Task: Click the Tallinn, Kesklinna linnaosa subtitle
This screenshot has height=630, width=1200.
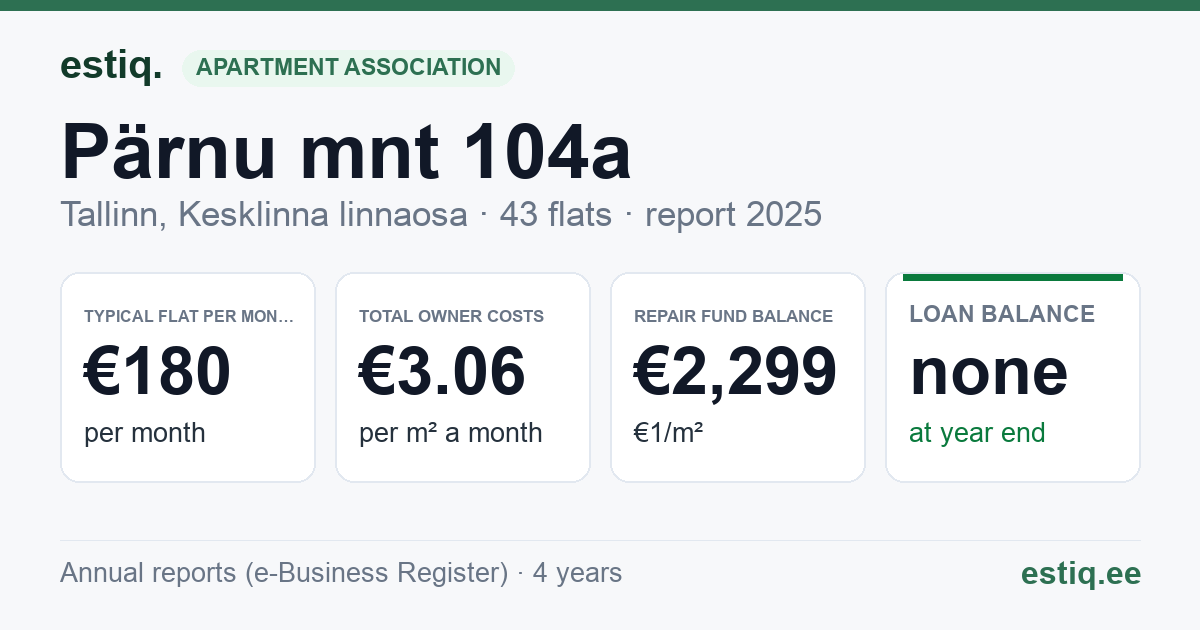Action: point(441,214)
